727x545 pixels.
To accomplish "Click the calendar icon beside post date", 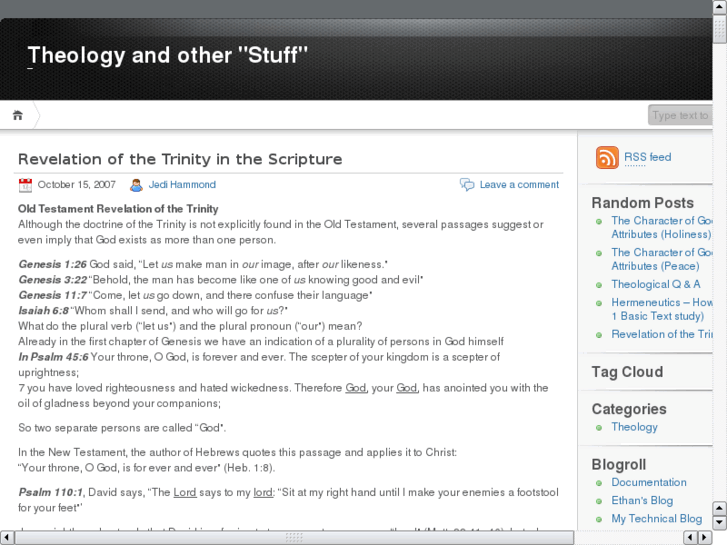I will pos(25,185).
